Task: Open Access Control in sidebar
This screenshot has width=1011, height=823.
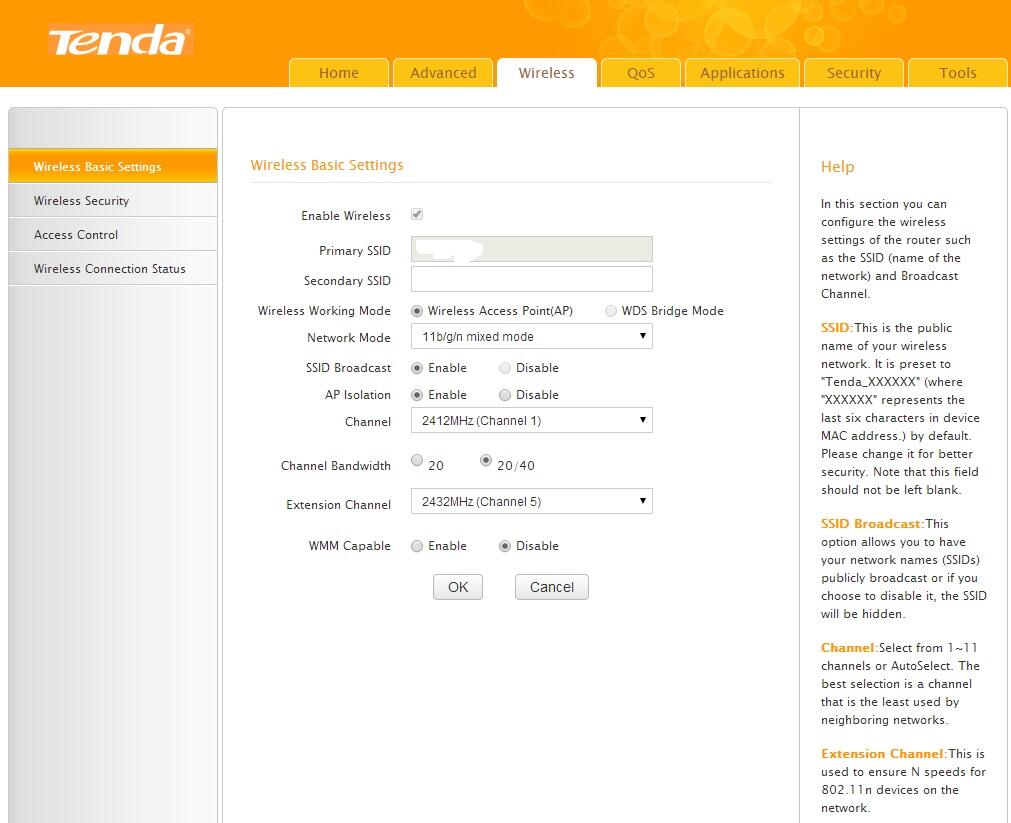Action: point(113,235)
